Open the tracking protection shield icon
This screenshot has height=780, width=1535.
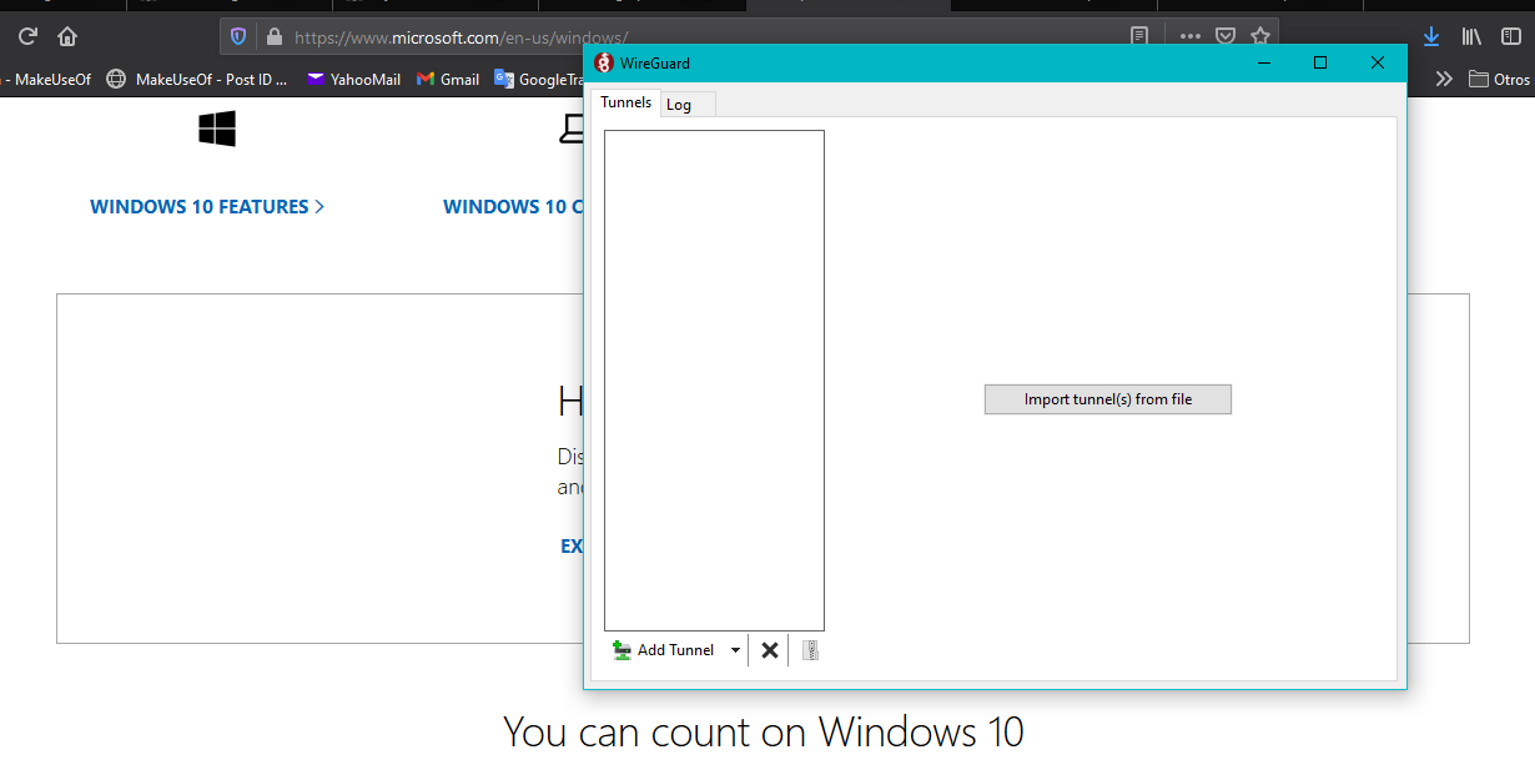pyautogui.click(x=237, y=36)
